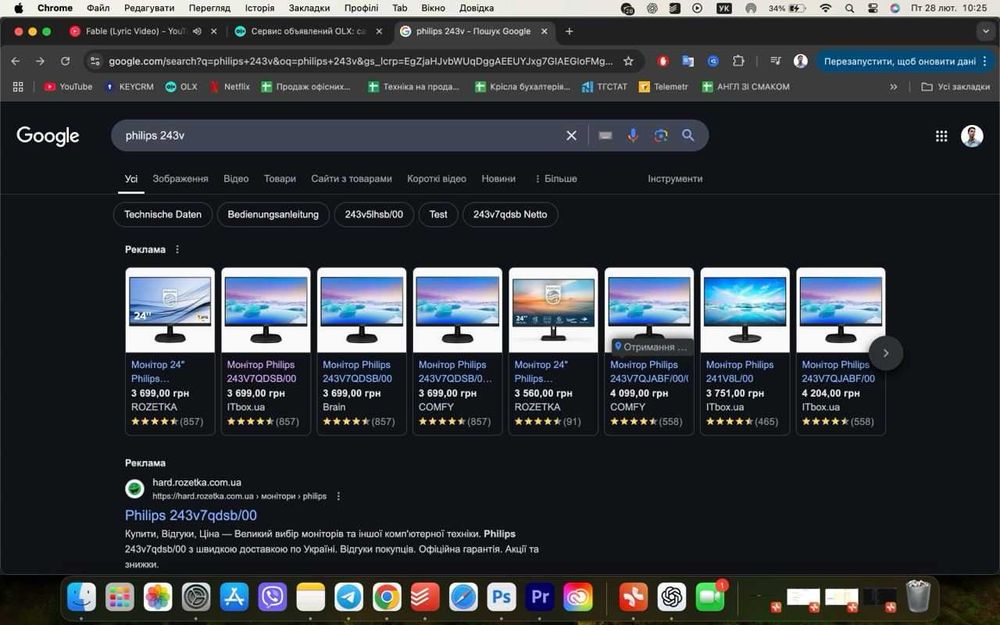The image size is (1000, 625).
Task: Go back to the previous page
Action: (x=16, y=61)
